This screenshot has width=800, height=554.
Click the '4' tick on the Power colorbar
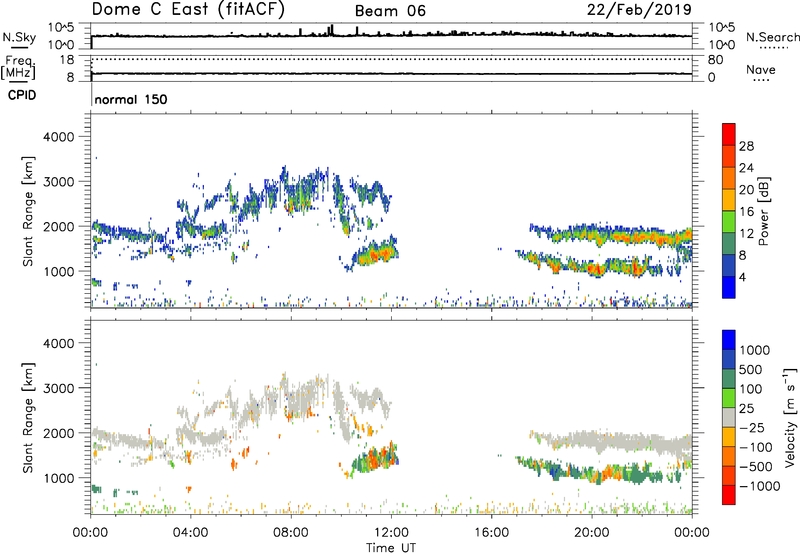coord(742,277)
